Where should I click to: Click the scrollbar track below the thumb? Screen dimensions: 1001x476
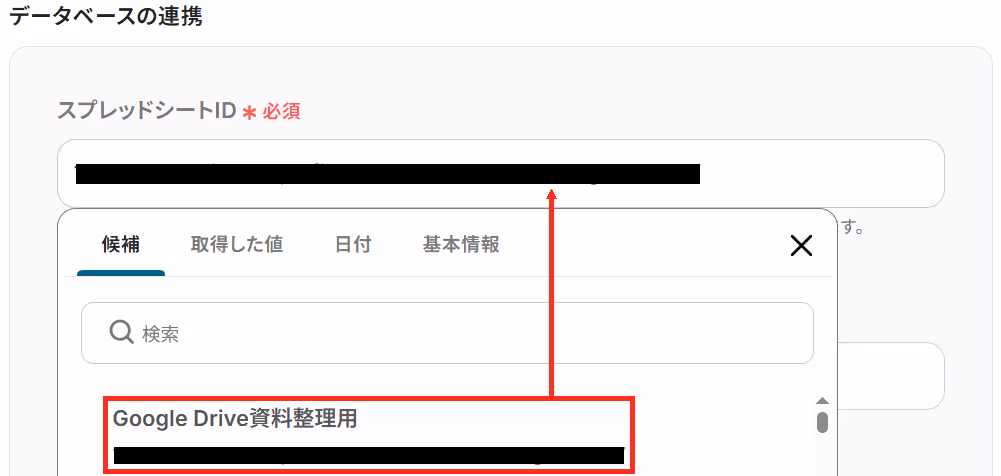coord(822,454)
